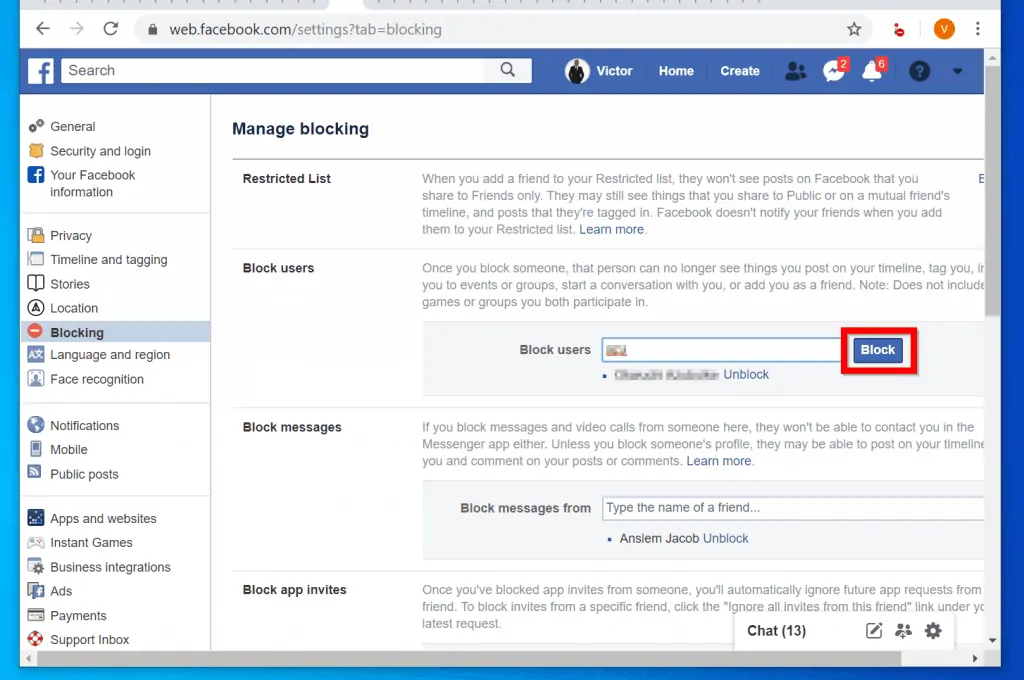This screenshot has width=1024, height=680.
Task: Click the 'Type the name of a friend' field
Action: tap(790, 508)
